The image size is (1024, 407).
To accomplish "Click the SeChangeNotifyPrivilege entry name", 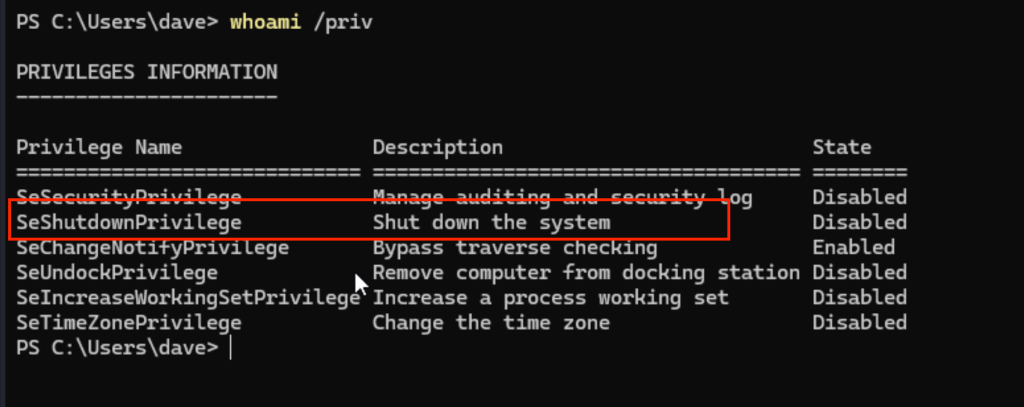I will 152,247.
